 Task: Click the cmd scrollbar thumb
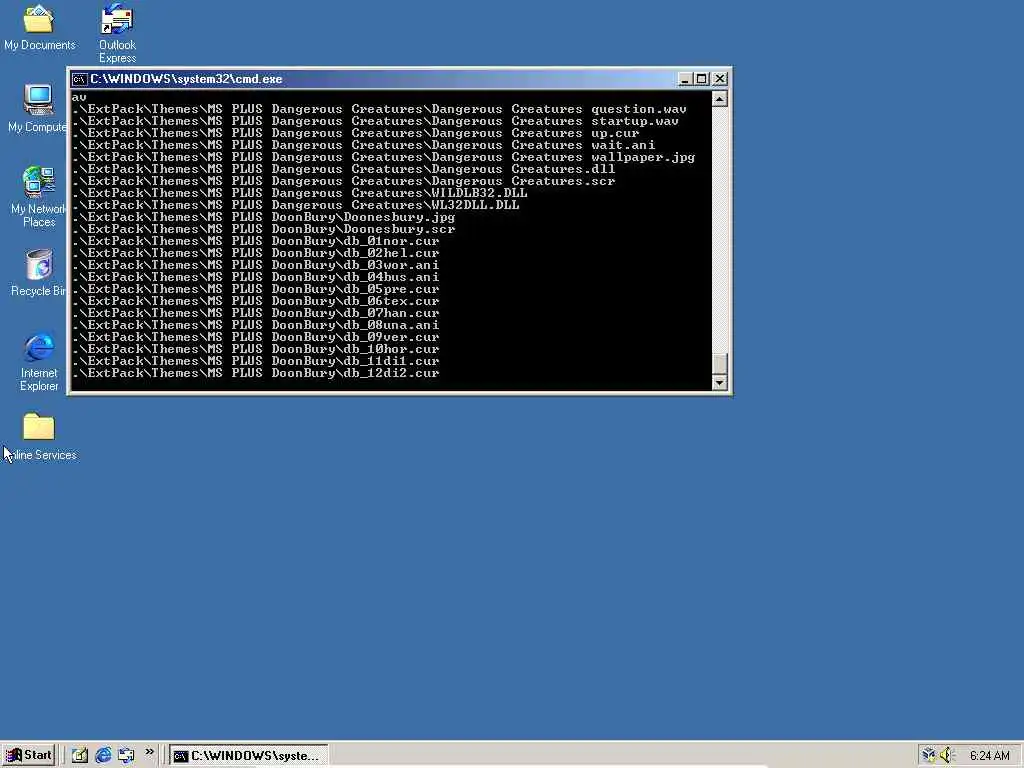pos(720,364)
